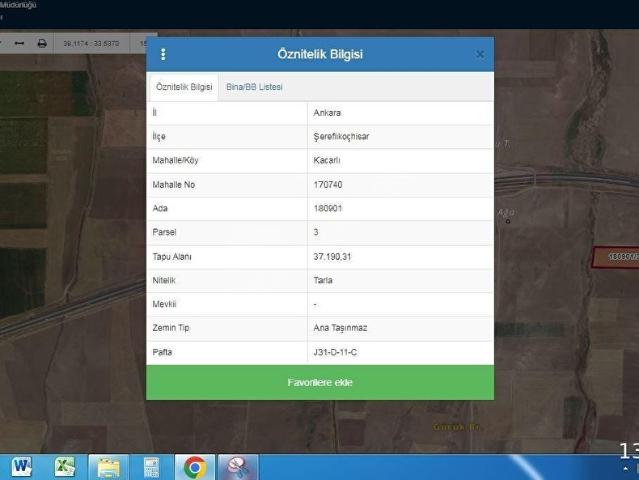639x480 pixels.
Task: Open the Snipping Tool taskbar icon
Action: pos(238,466)
